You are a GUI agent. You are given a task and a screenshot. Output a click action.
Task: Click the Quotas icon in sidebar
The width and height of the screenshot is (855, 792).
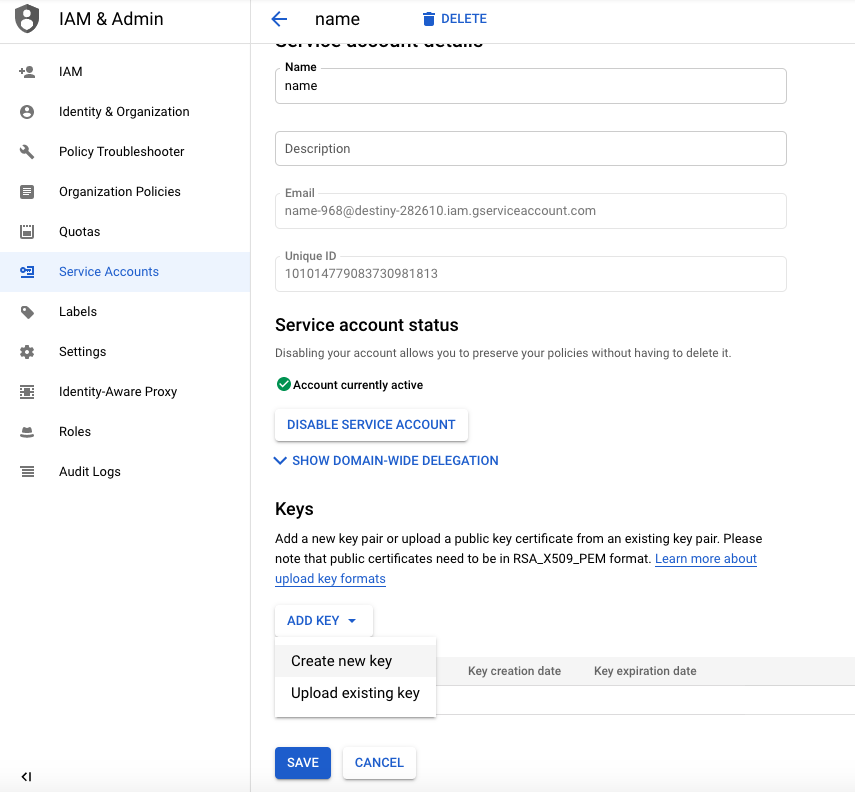pyautogui.click(x=27, y=232)
